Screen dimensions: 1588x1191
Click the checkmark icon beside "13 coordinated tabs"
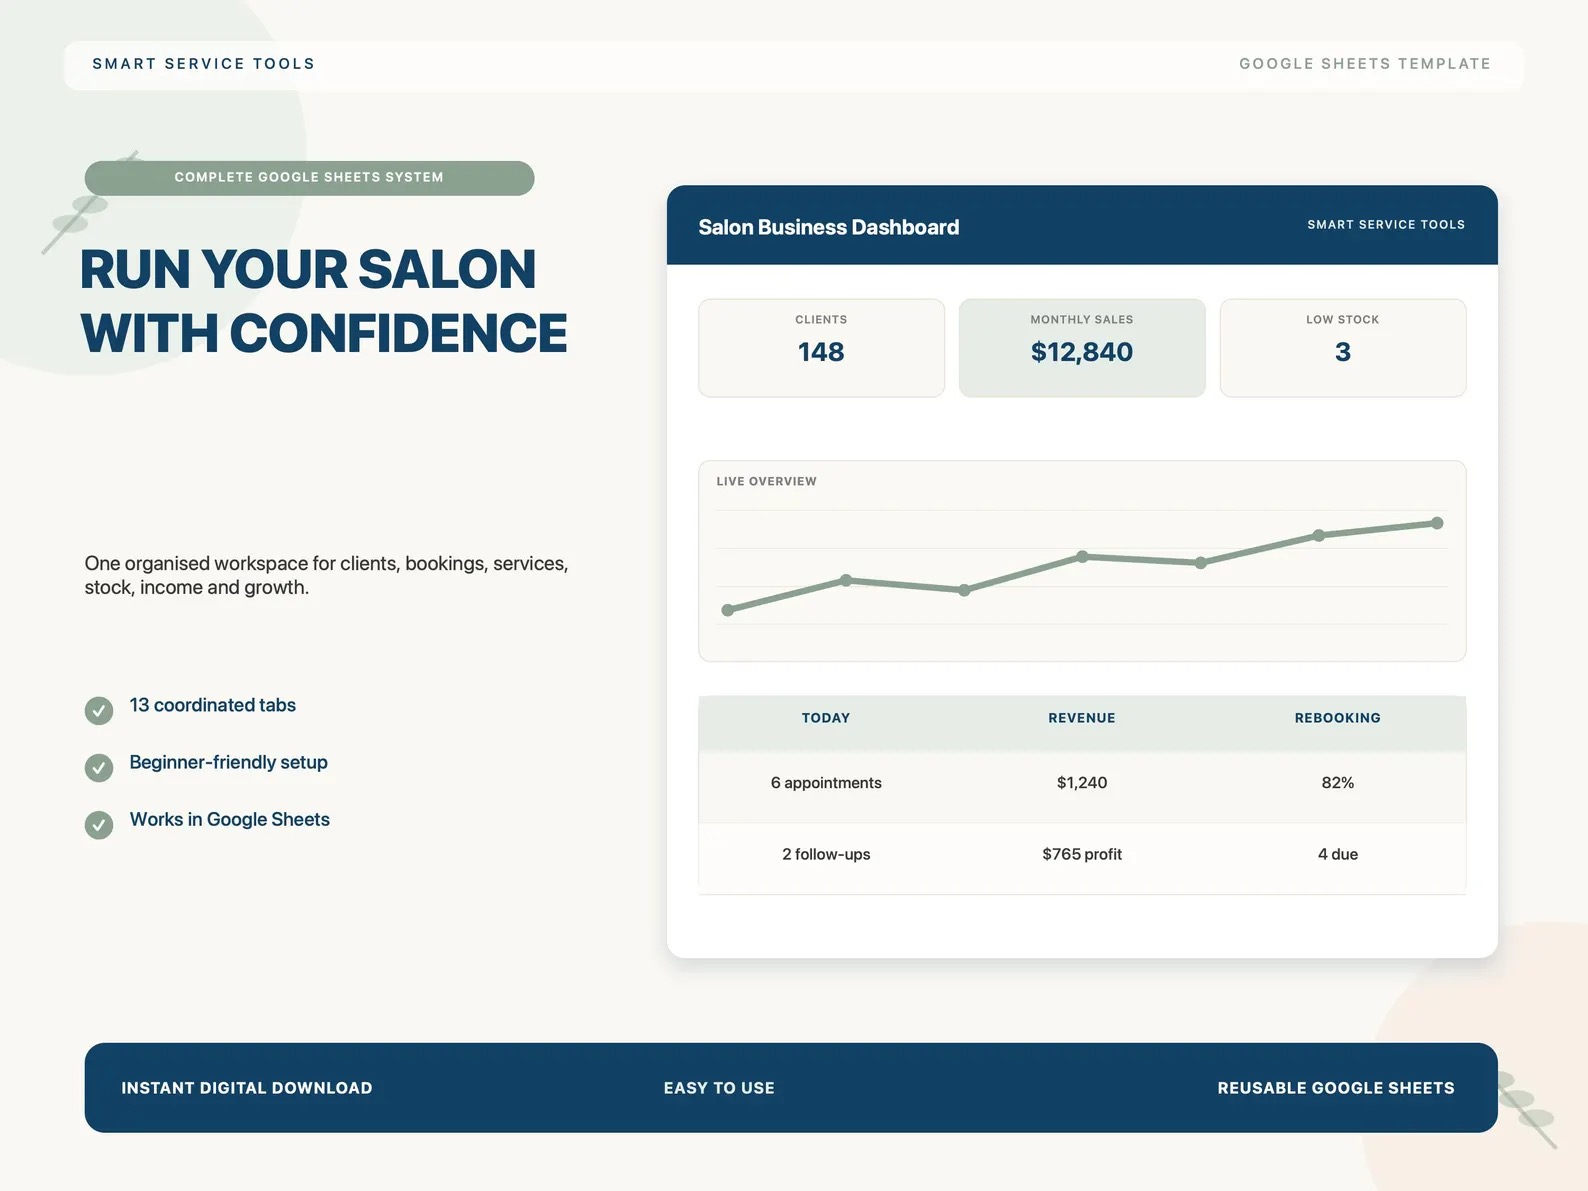99,710
